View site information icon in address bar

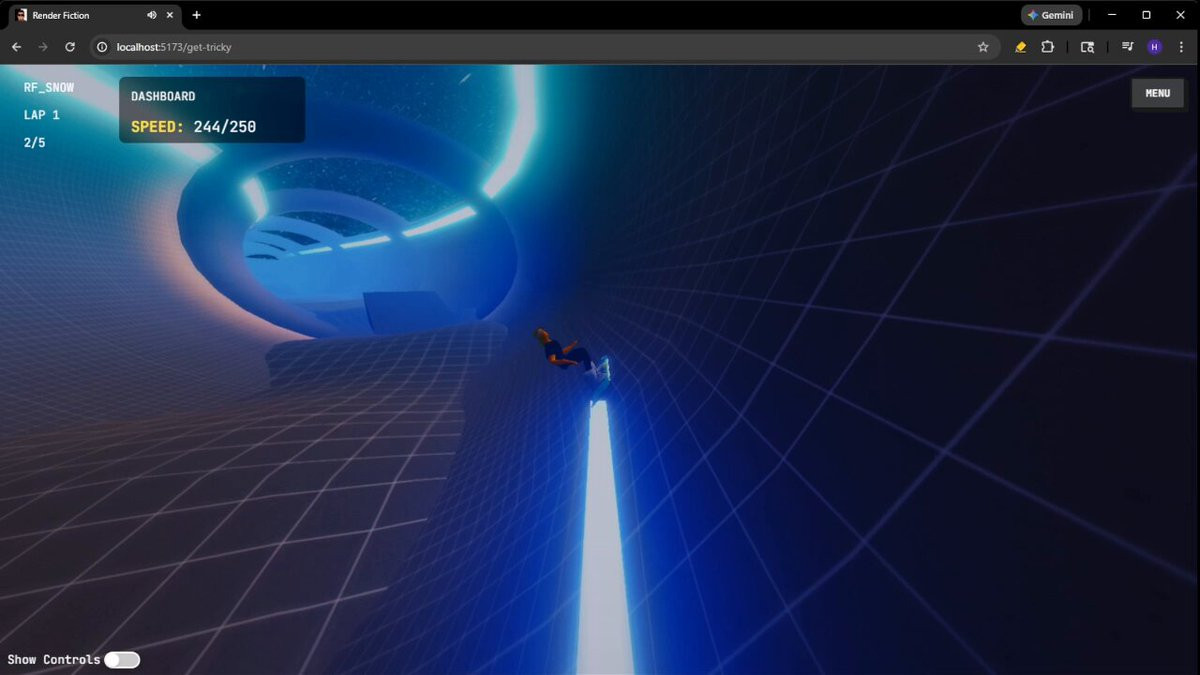click(x=102, y=47)
